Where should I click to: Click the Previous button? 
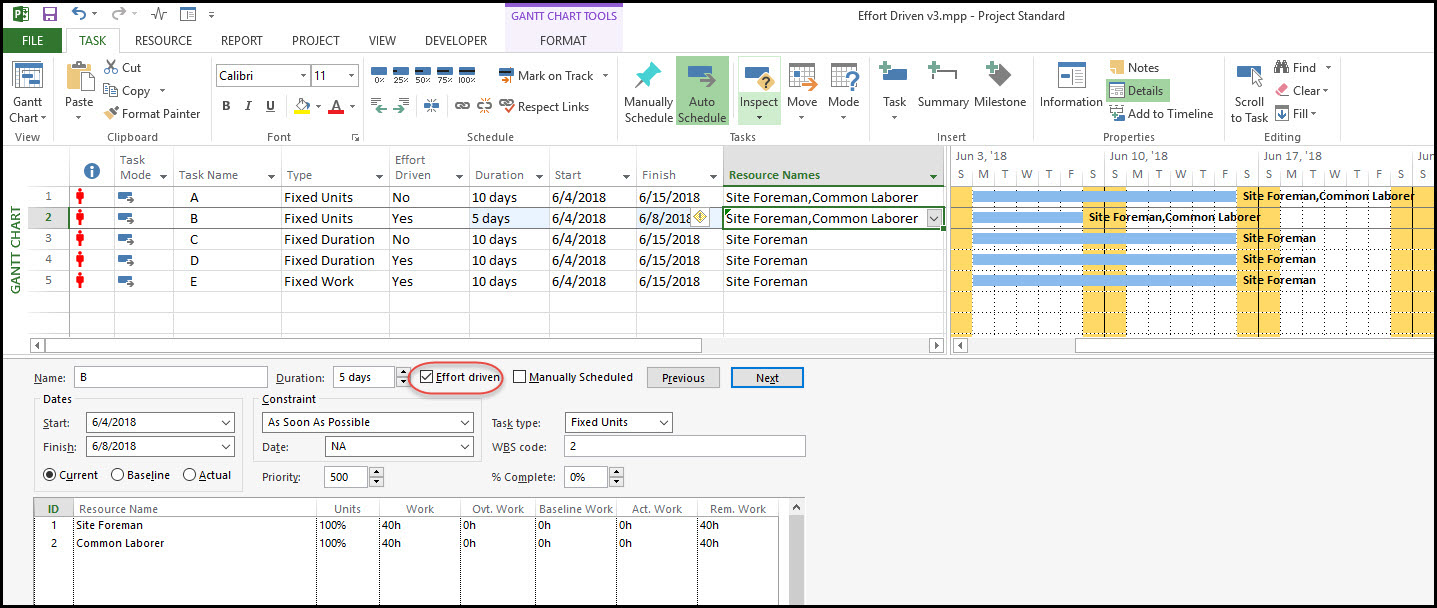[683, 378]
